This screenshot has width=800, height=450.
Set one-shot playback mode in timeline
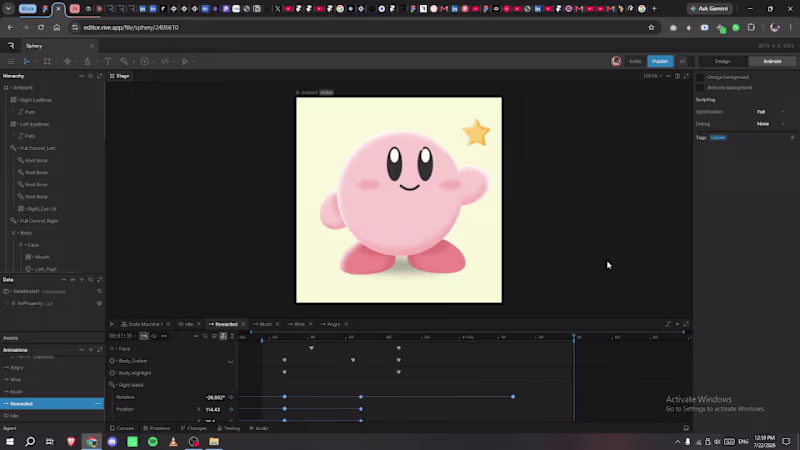coord(144,336)
